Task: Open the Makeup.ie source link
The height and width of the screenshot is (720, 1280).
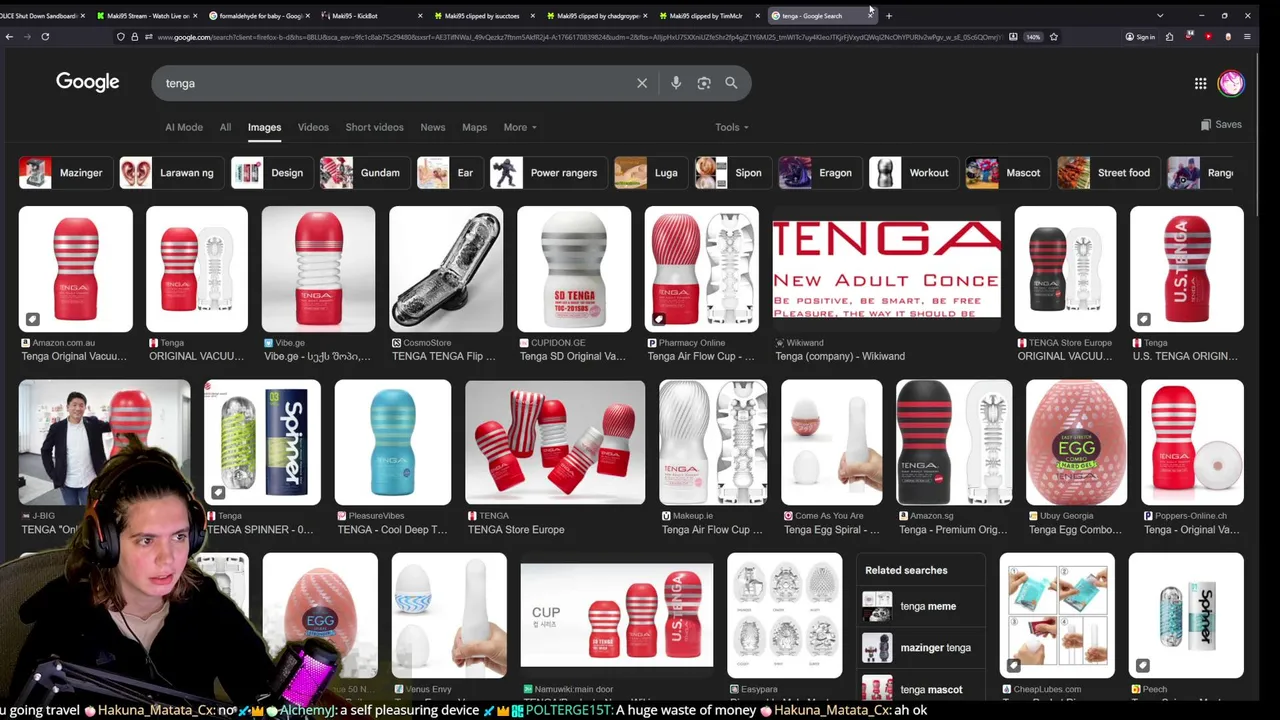Action: 687,516
